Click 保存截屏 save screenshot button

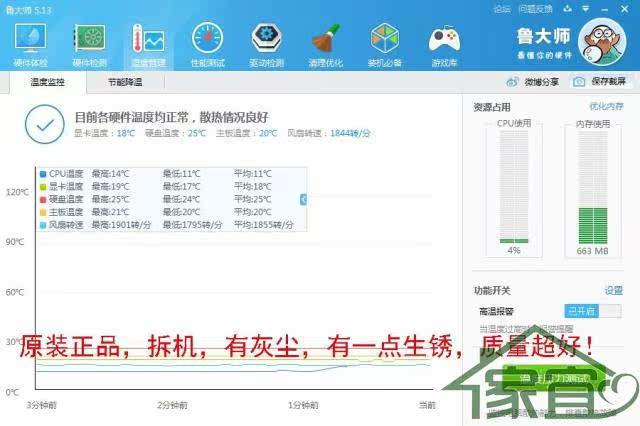click(602, 82)
